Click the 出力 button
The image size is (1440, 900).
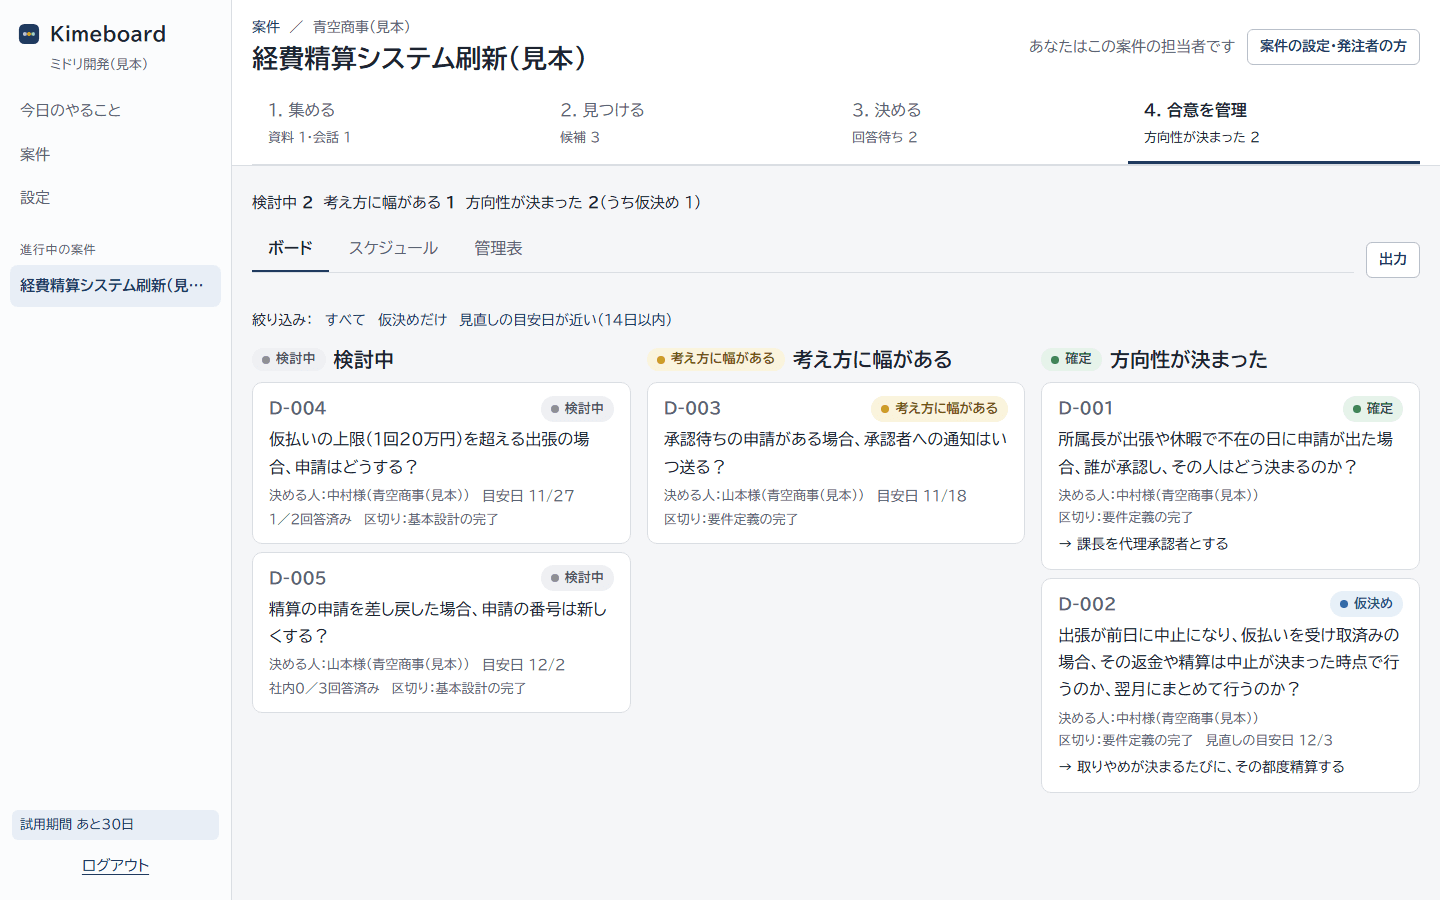(x=1393, y=260)
